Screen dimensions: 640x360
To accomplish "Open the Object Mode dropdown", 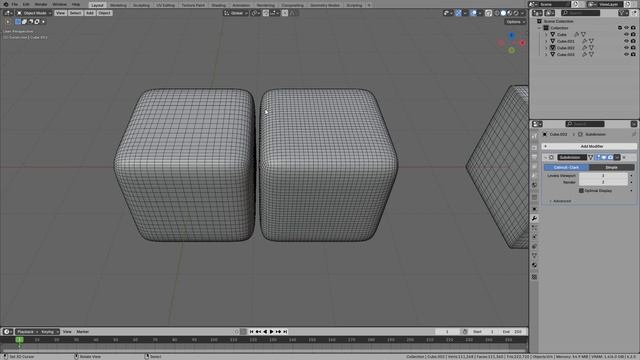I will pos(34,13).
